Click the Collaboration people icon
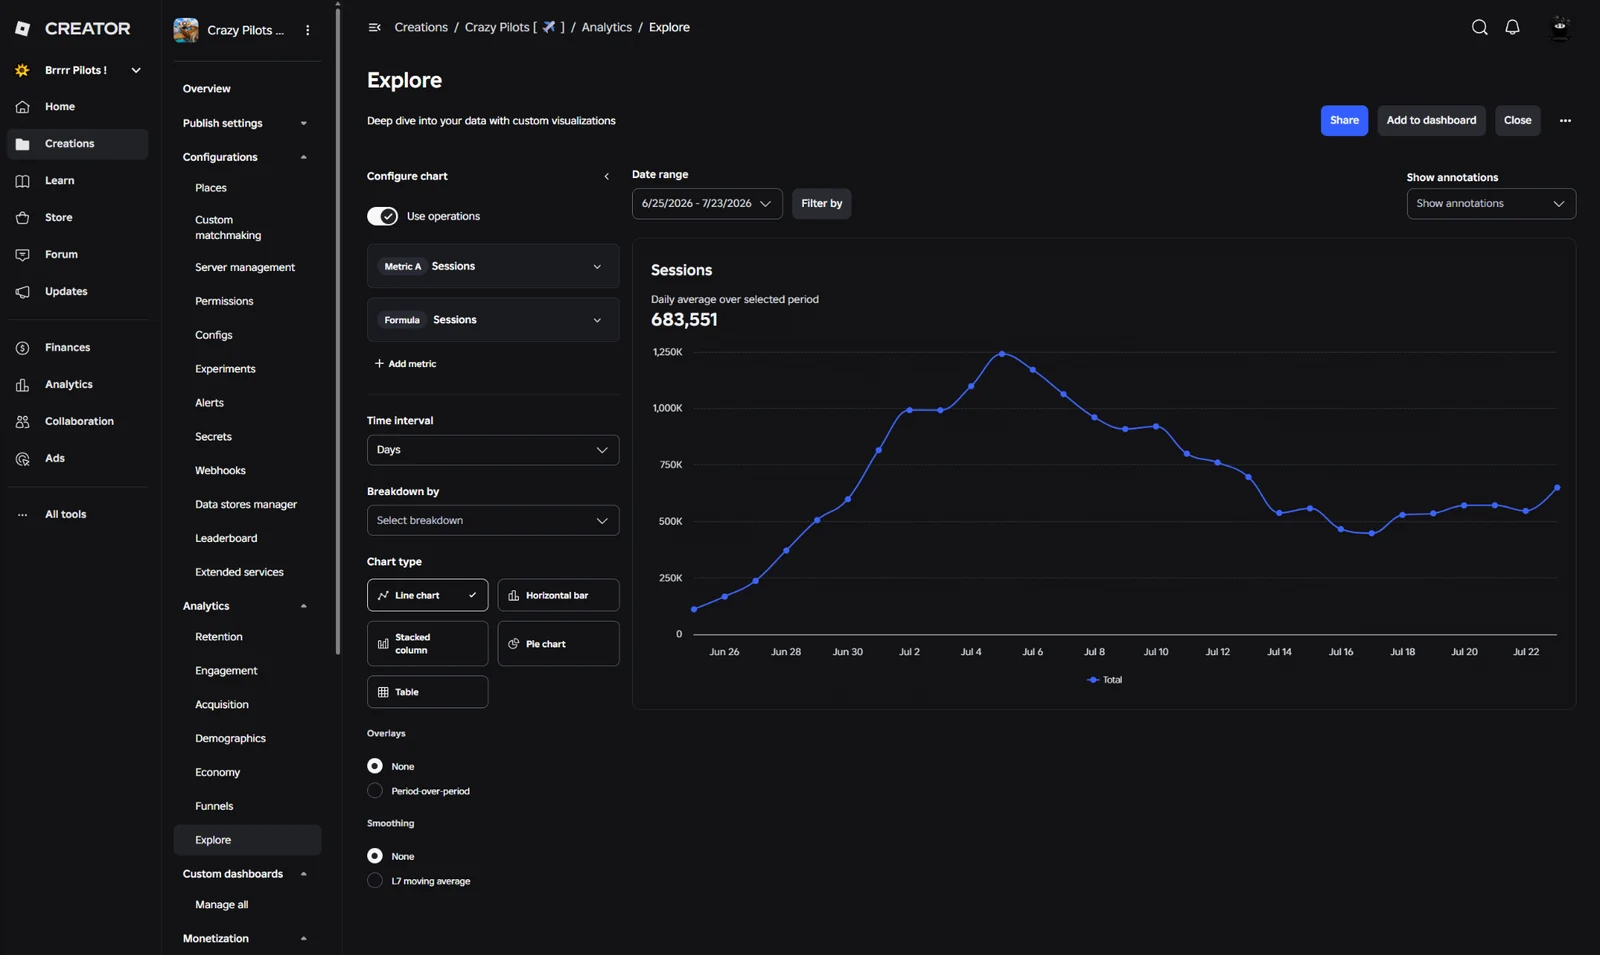 pyautogui.click(x=22, y=422)
